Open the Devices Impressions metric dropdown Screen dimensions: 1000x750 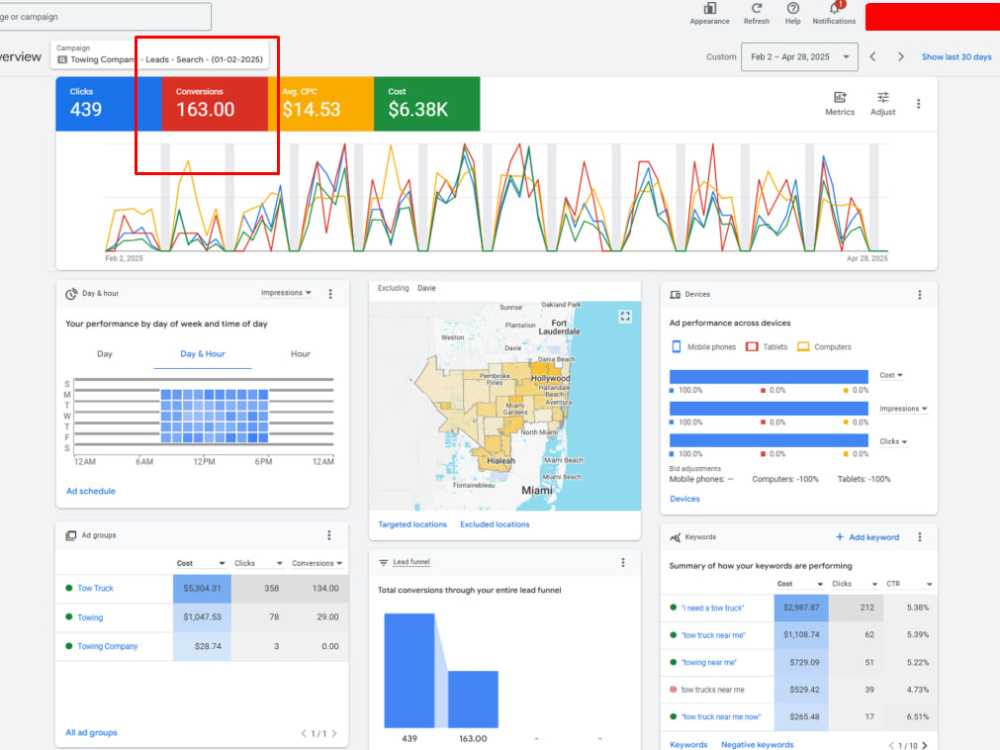coord(903,409)
